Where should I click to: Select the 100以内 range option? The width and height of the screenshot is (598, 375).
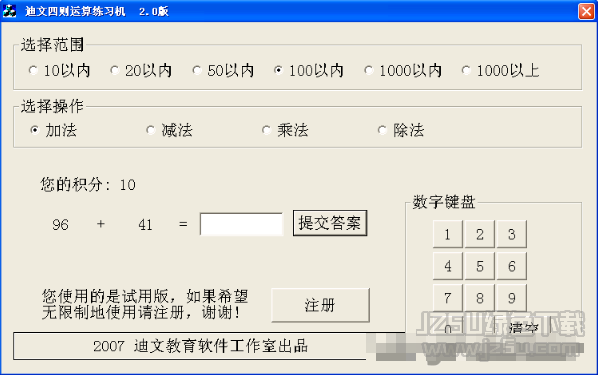pyautogui.click(x=309, y=71)
